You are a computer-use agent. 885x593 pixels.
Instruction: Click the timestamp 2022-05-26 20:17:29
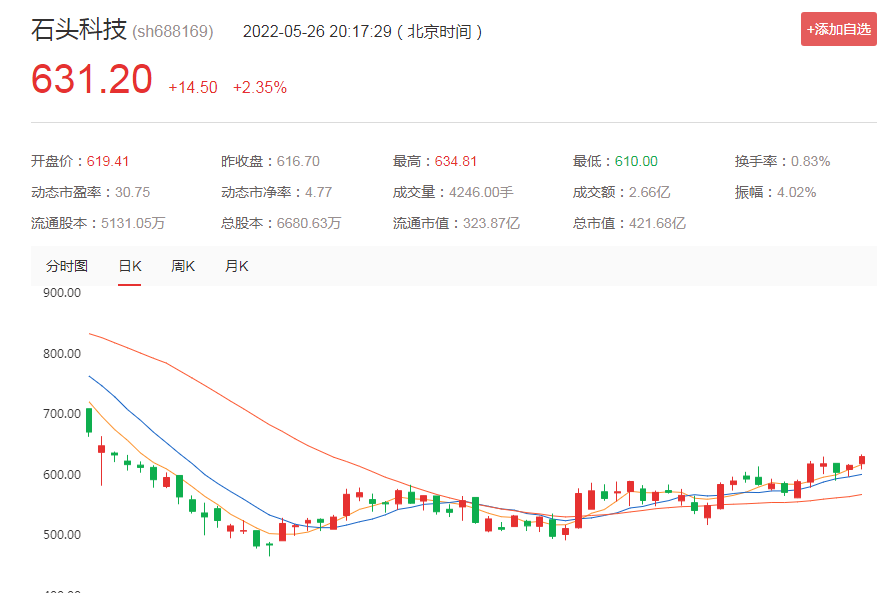tap(317, 31)
